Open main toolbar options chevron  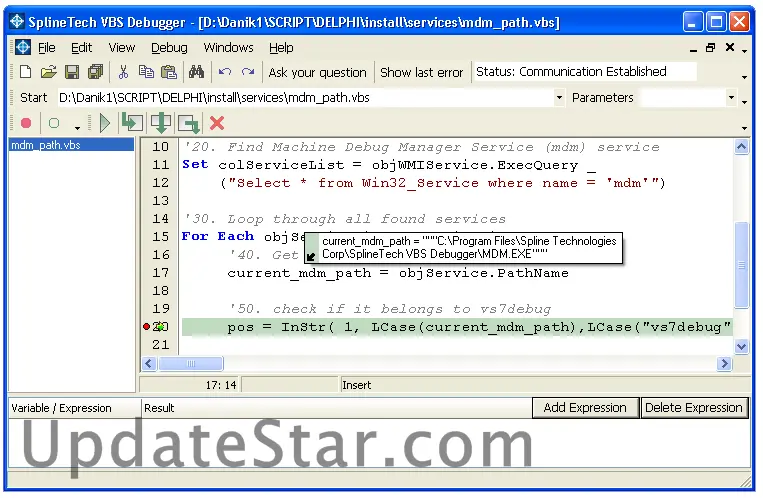click(x=745, y=77)
